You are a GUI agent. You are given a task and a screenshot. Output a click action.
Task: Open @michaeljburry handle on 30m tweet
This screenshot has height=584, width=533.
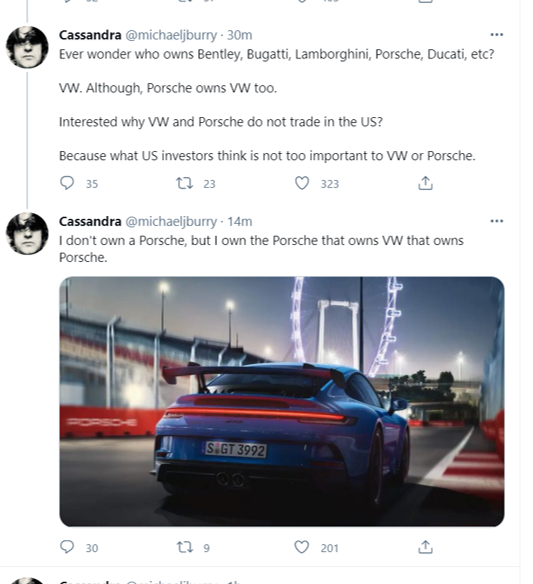point(171,35)
